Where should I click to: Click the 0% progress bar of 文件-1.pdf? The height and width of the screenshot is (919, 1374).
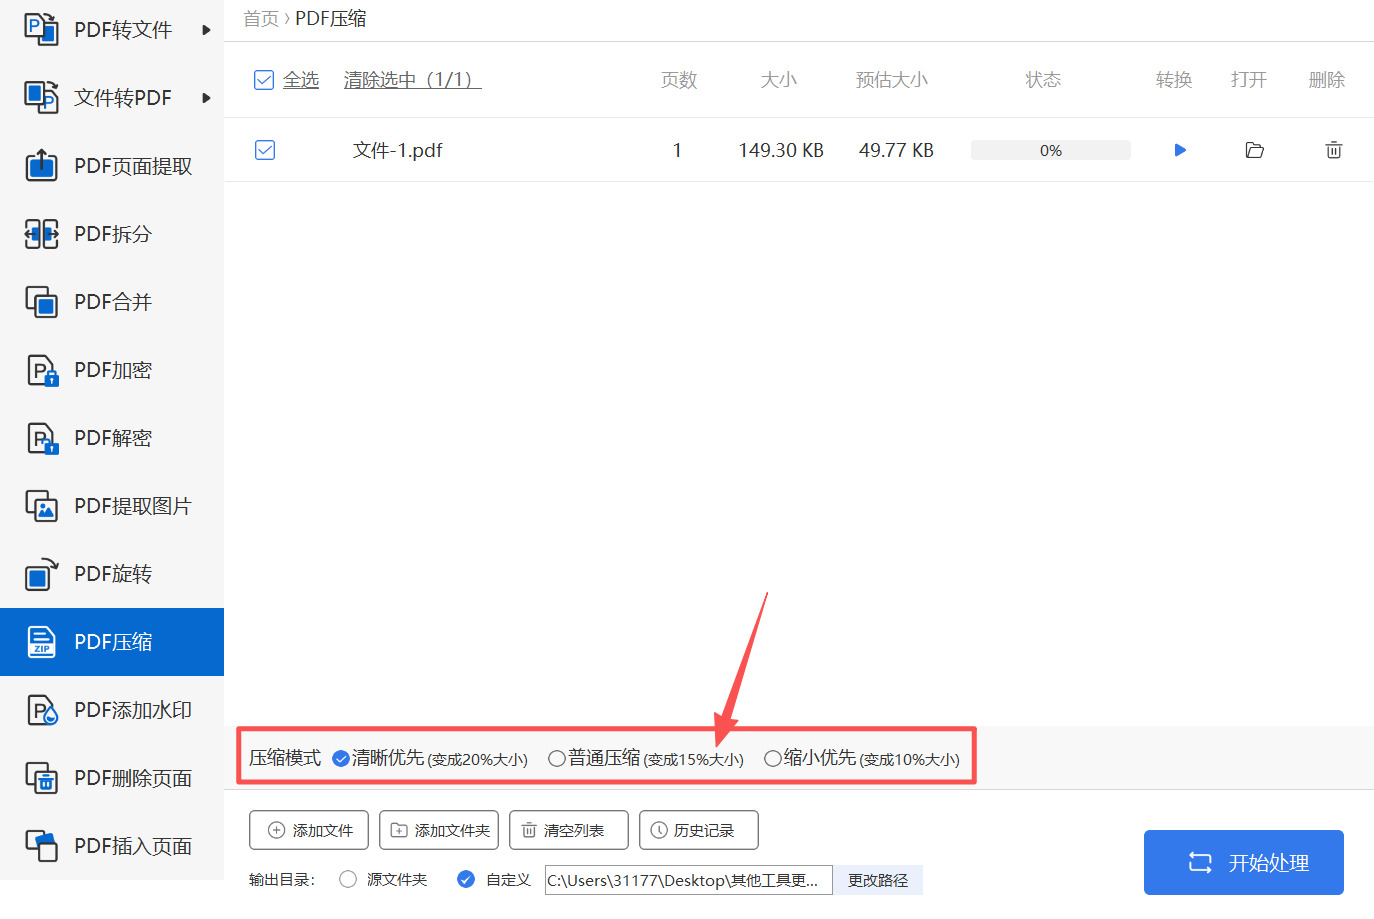[x=1050, y=149]
